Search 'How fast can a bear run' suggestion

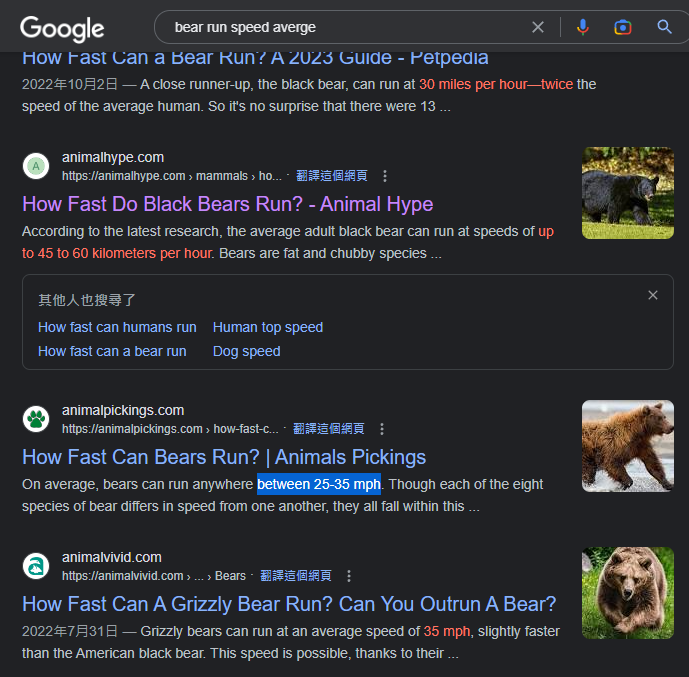(x=112, y=351)
